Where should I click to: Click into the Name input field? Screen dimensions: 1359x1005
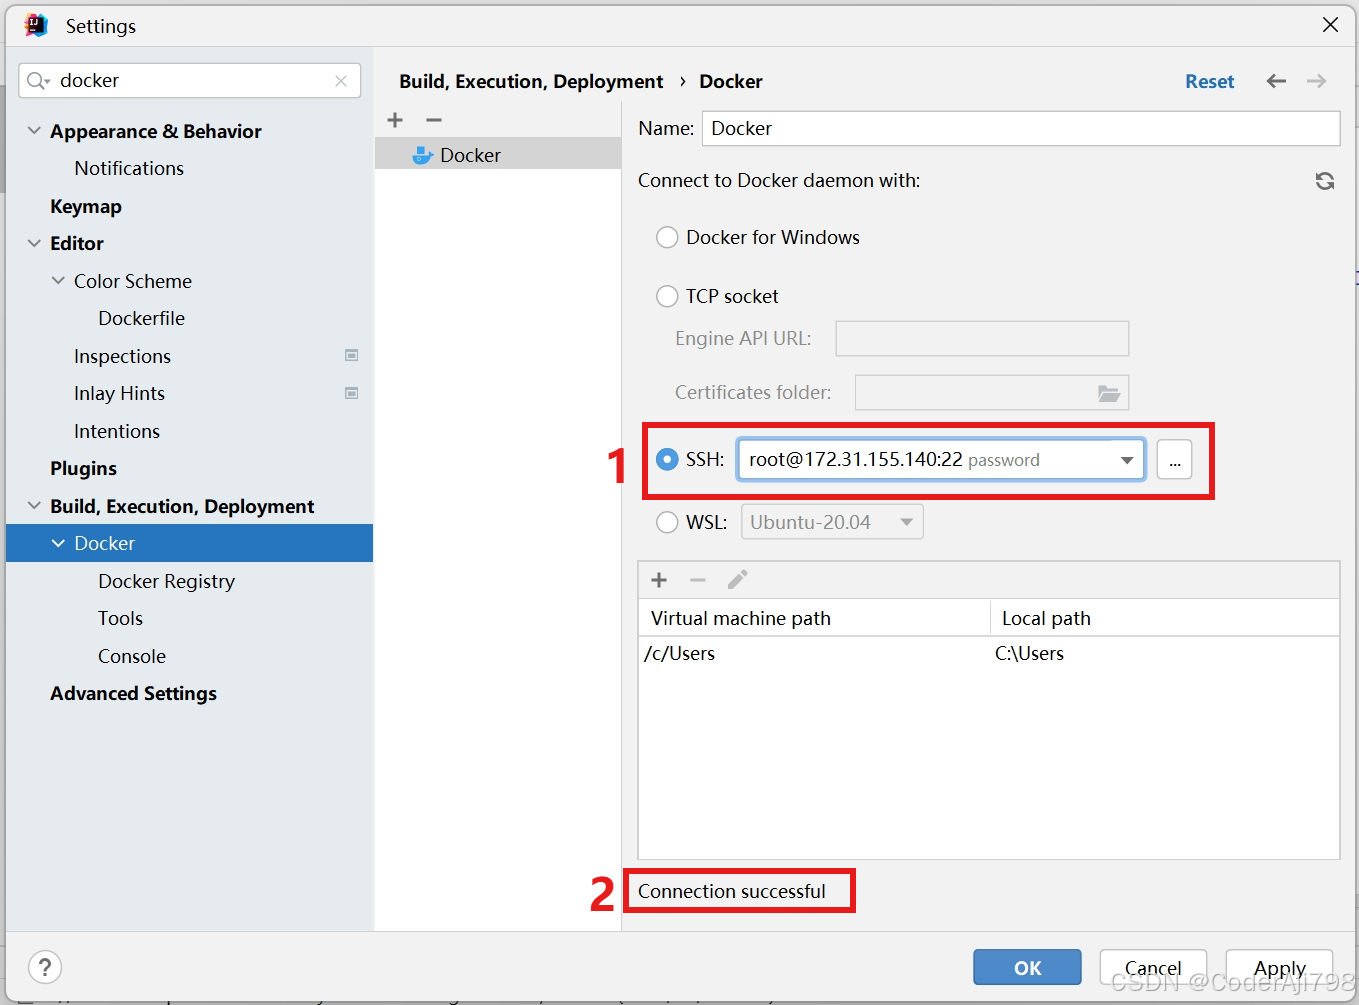(x=1020, y=128)
